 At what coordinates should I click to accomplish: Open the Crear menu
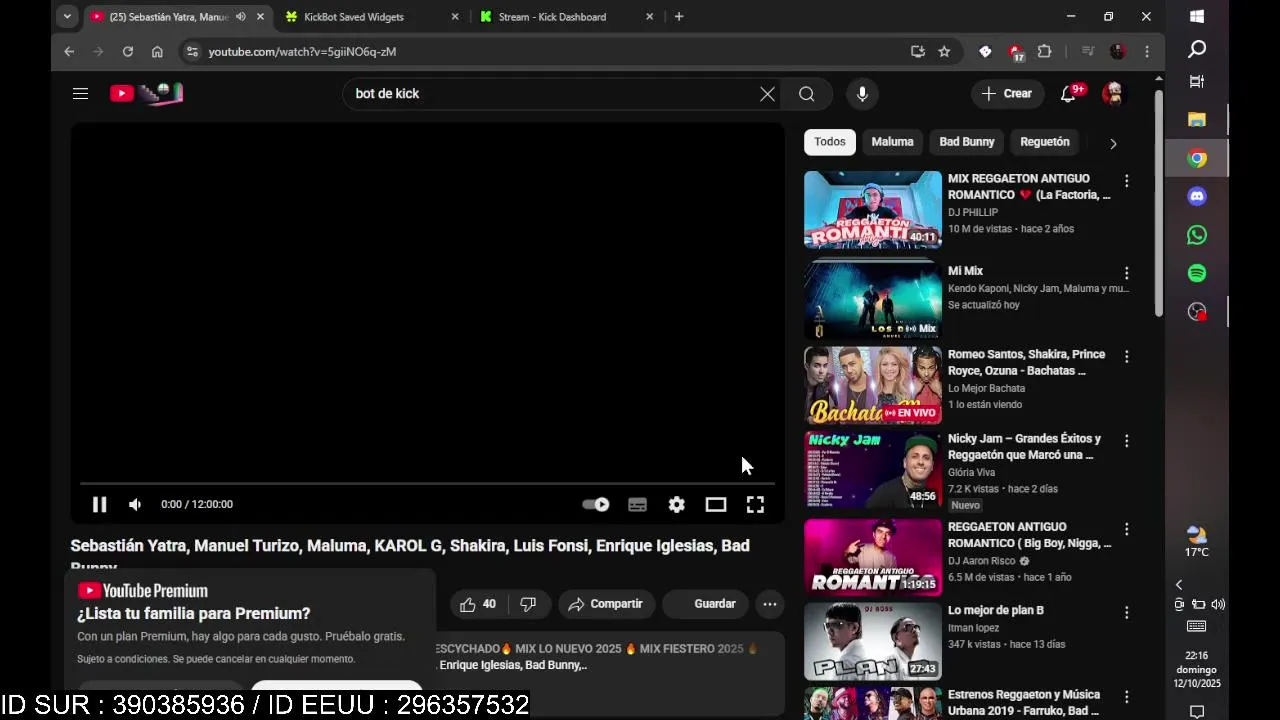coord(1007,93)
